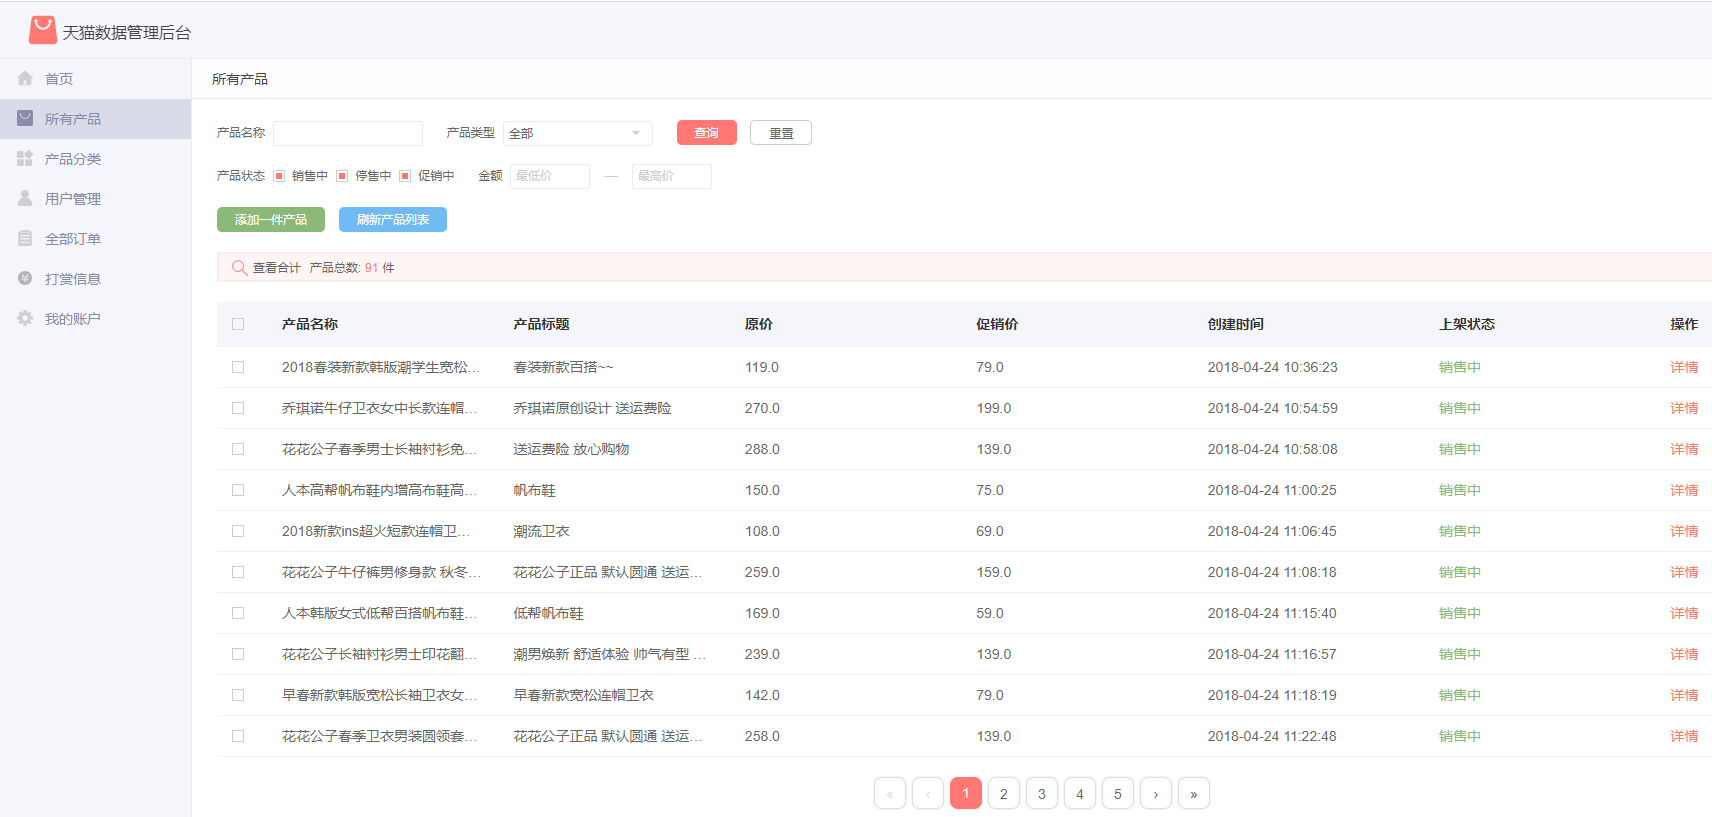Tick checkbox for 花花公子春季卫衣男装圆领套 row

click(x=238, y=736)
